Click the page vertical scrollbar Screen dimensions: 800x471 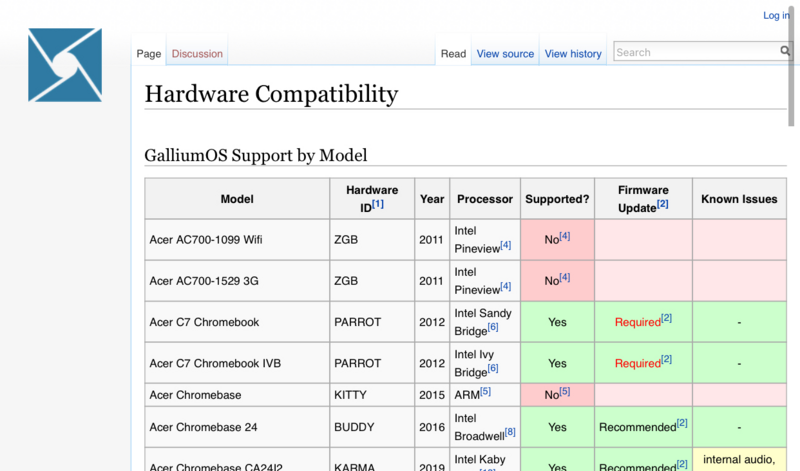tap(791, 66)
